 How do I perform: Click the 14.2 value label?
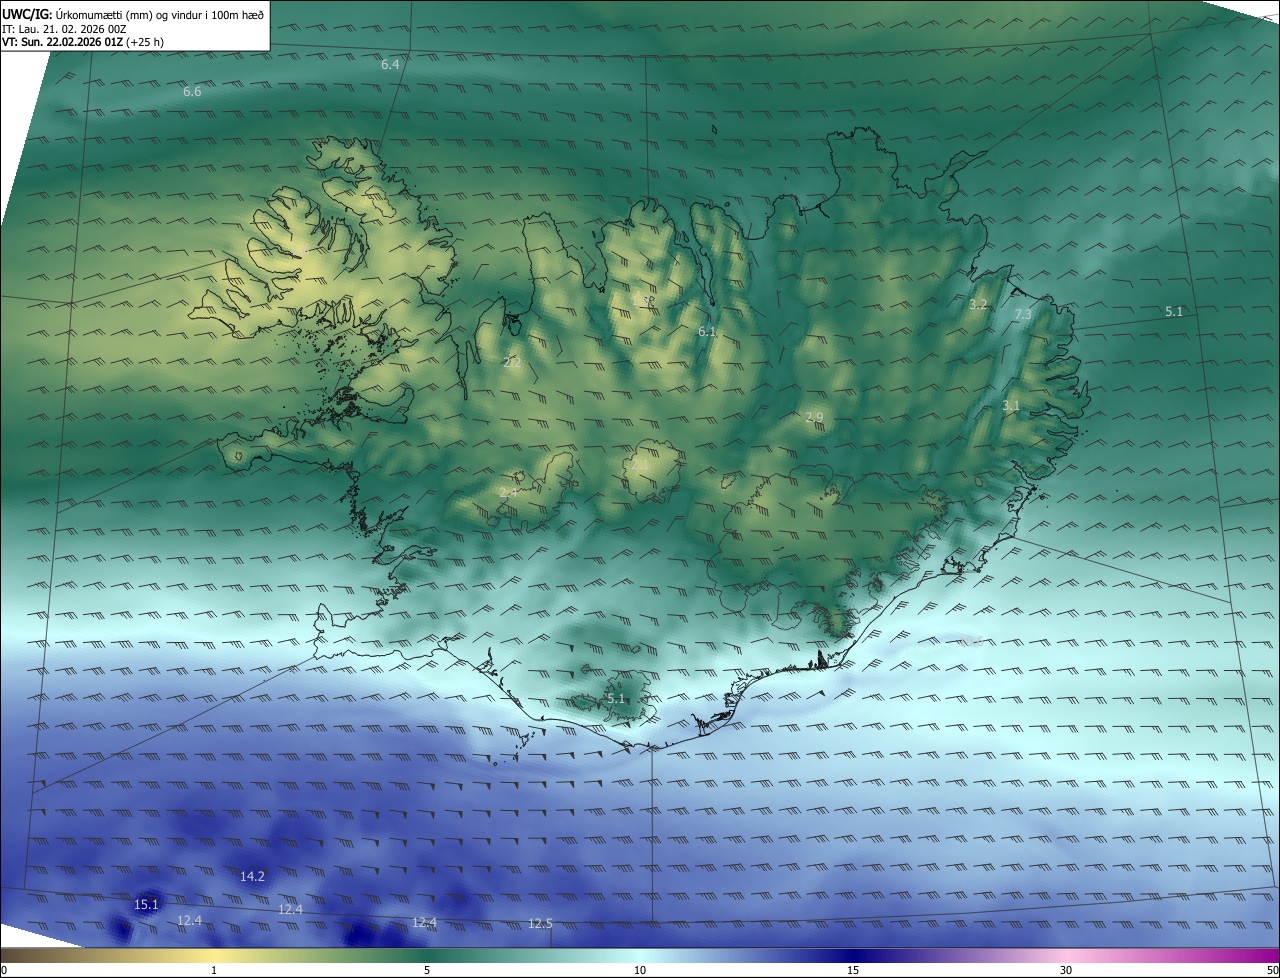tap(252, 876)
